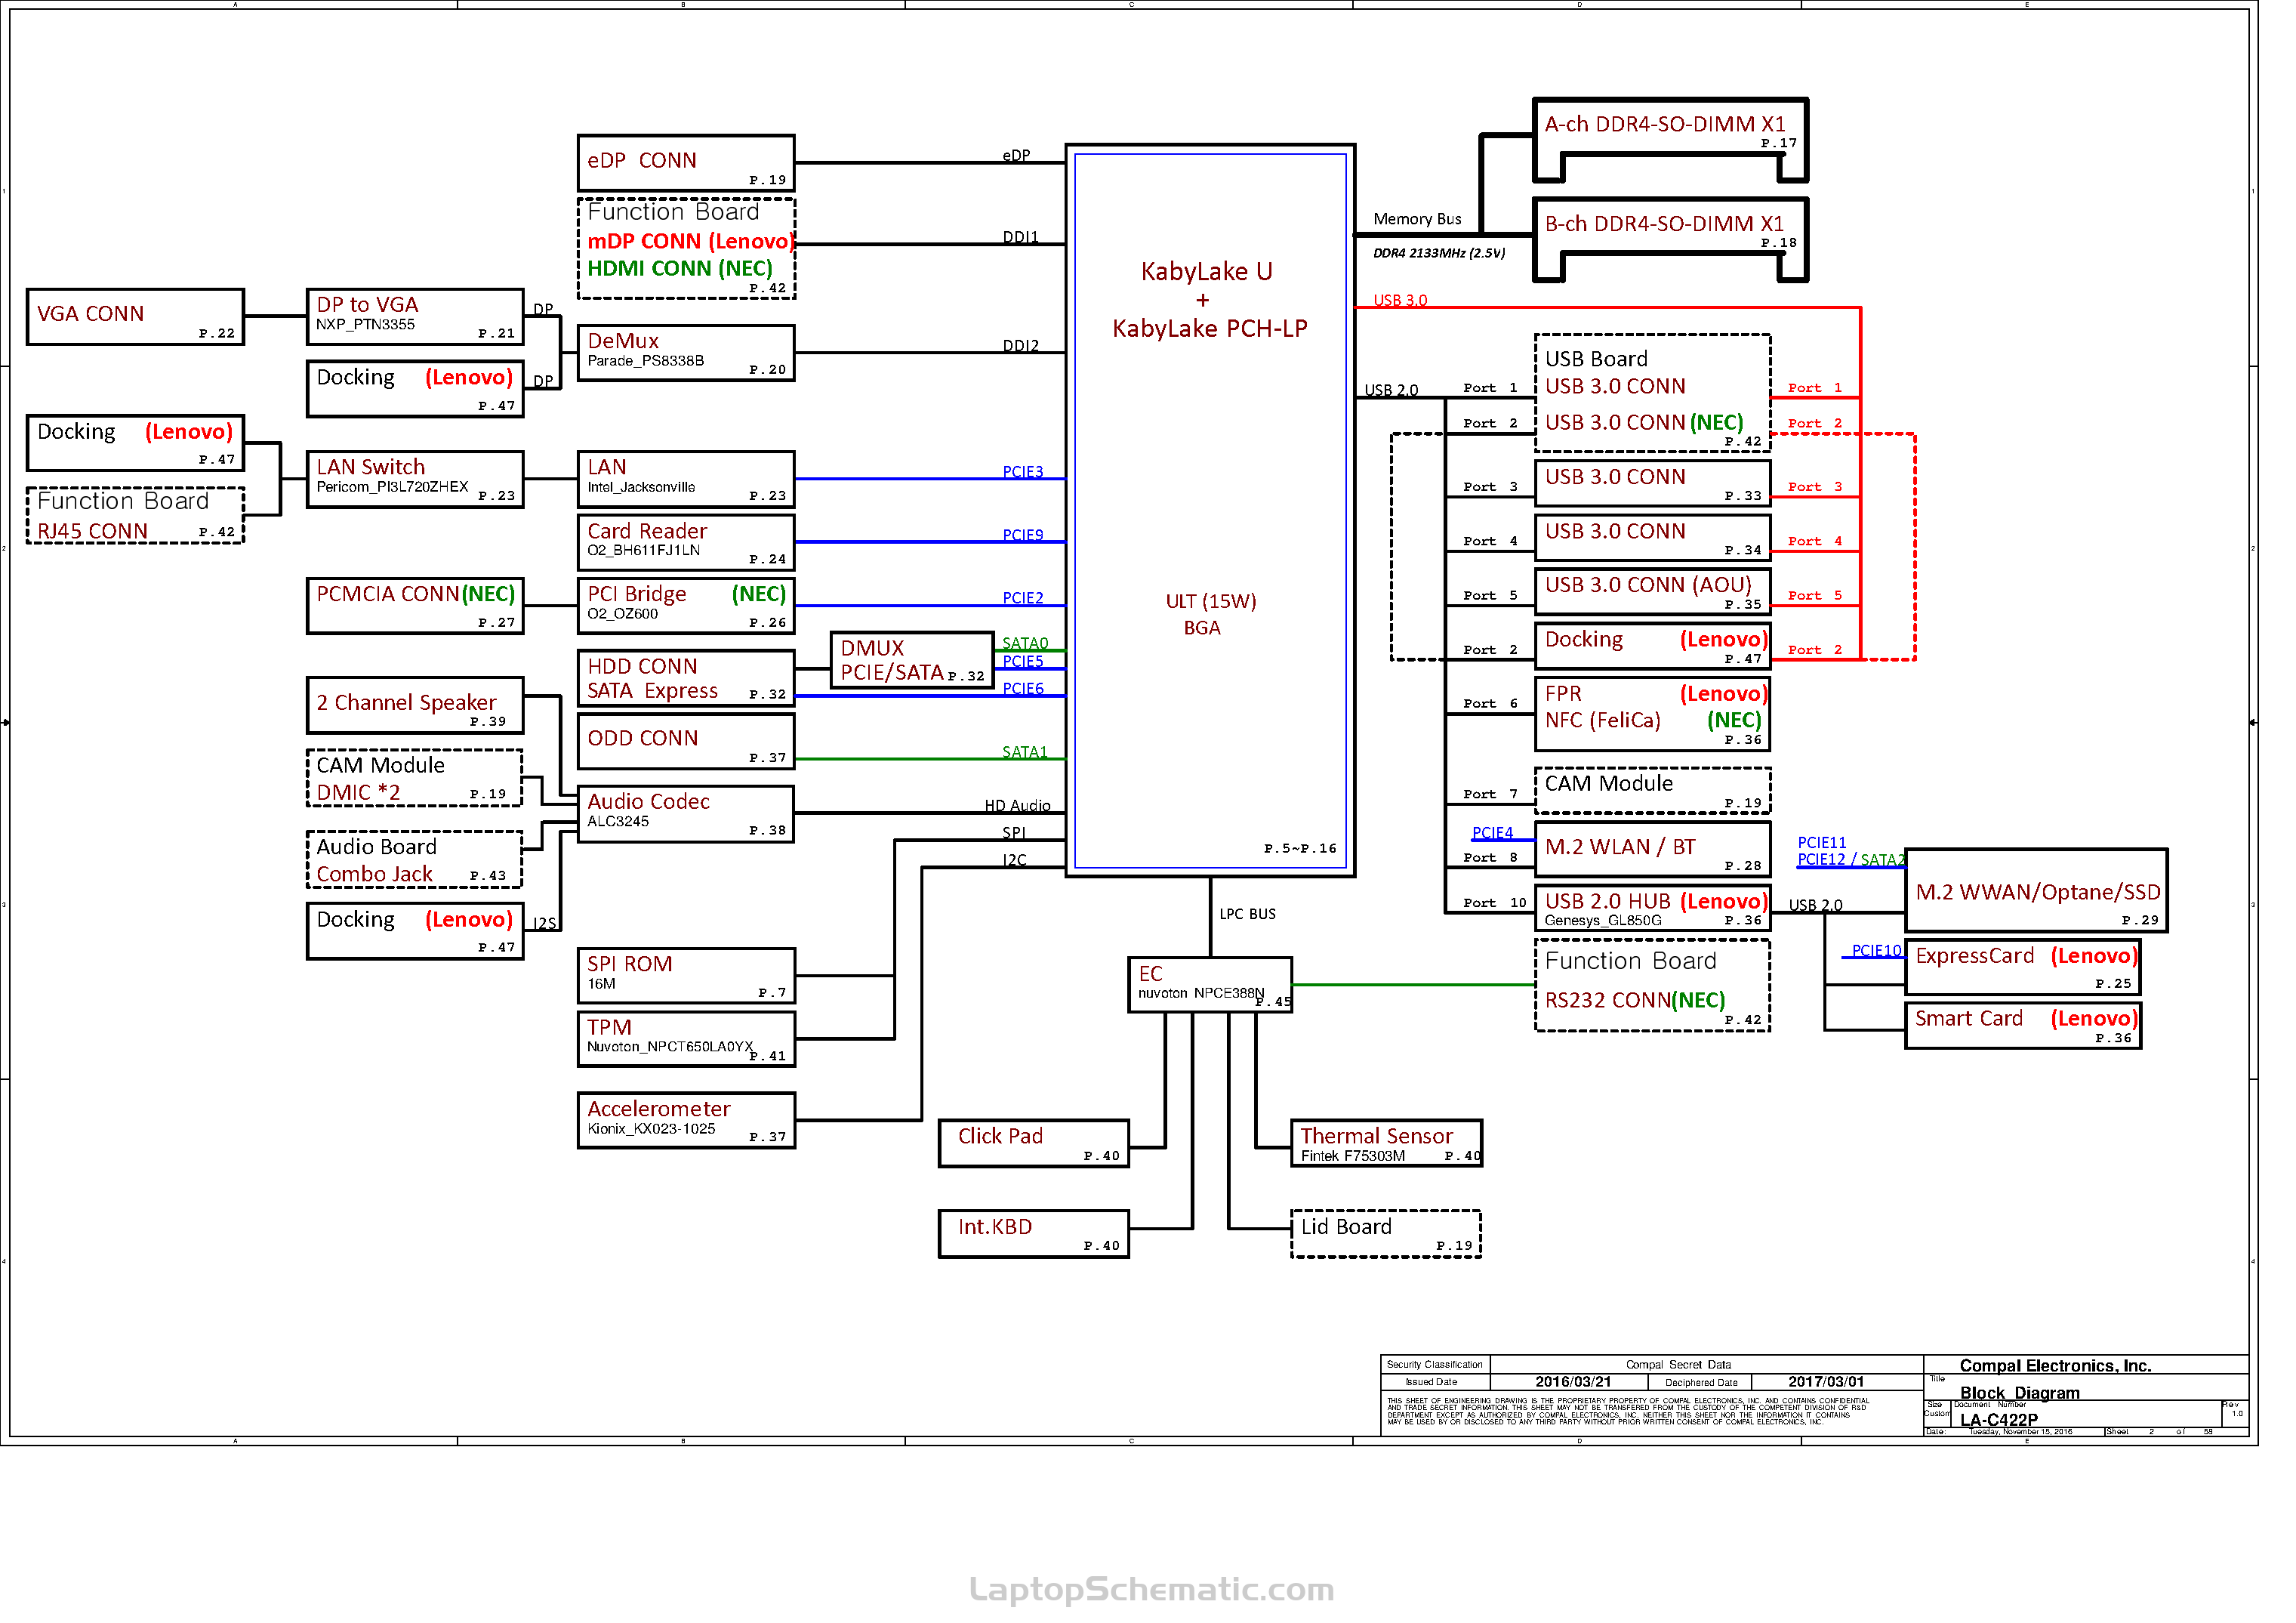Select the VGA CONN block
The width and height of the screenshot is (2296, 1623).
click(135, 317)
